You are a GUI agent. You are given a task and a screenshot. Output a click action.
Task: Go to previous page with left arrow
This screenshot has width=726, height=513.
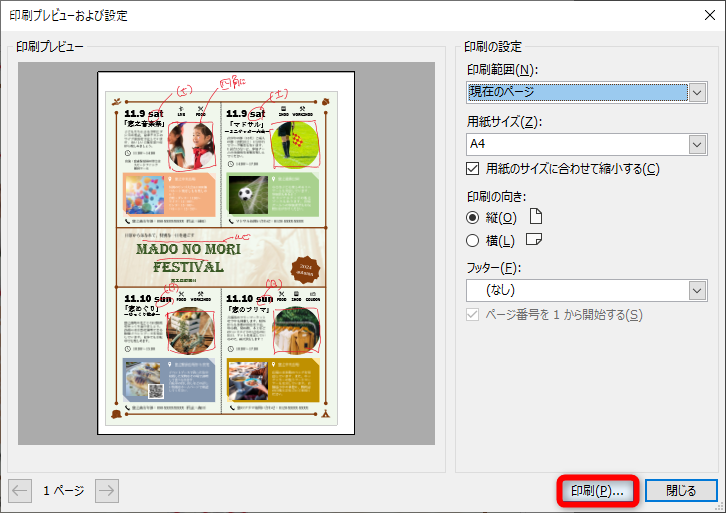pyautogui.click(x=20, y=491)
